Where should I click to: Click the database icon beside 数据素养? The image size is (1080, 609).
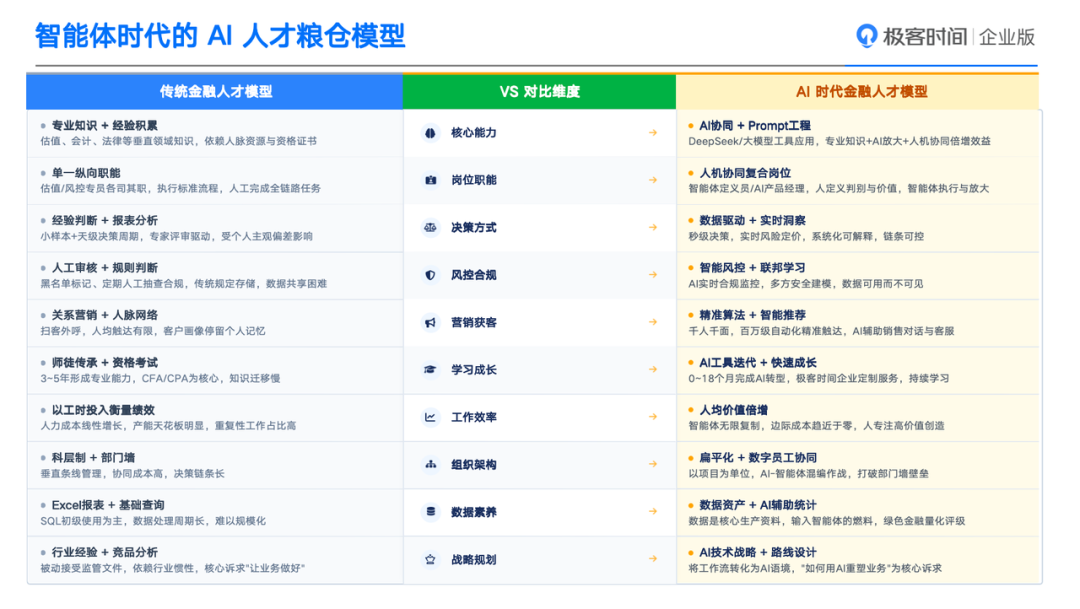click(x=430, y=512)
